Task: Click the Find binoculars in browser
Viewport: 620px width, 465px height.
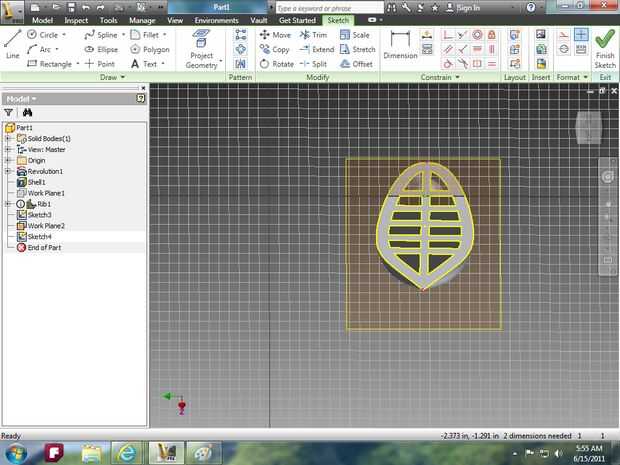Action: (27, 112)
